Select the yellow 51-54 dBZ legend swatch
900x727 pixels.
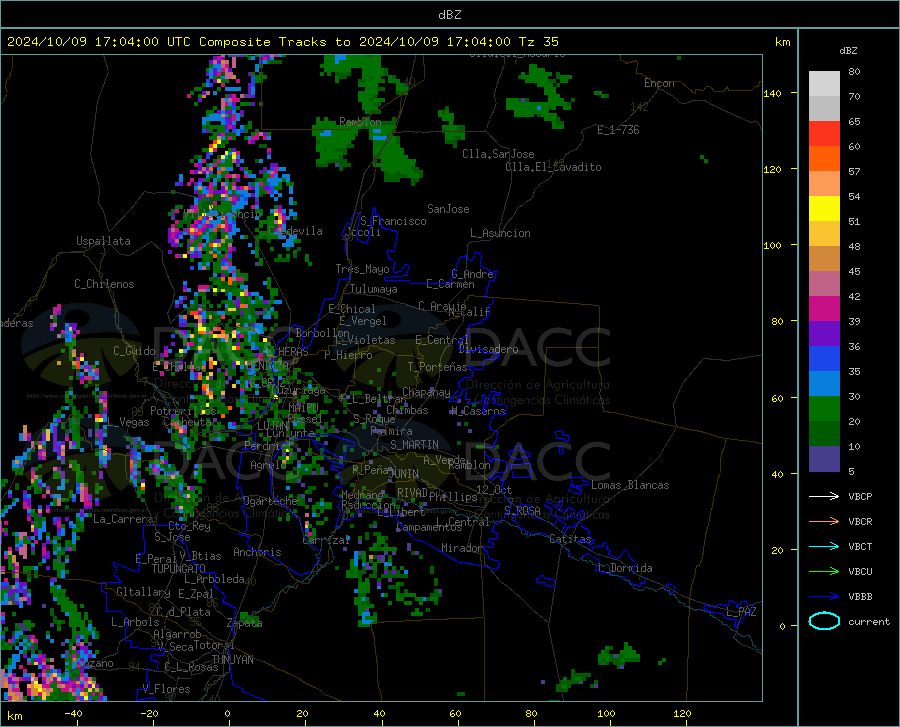pos(824,209)
